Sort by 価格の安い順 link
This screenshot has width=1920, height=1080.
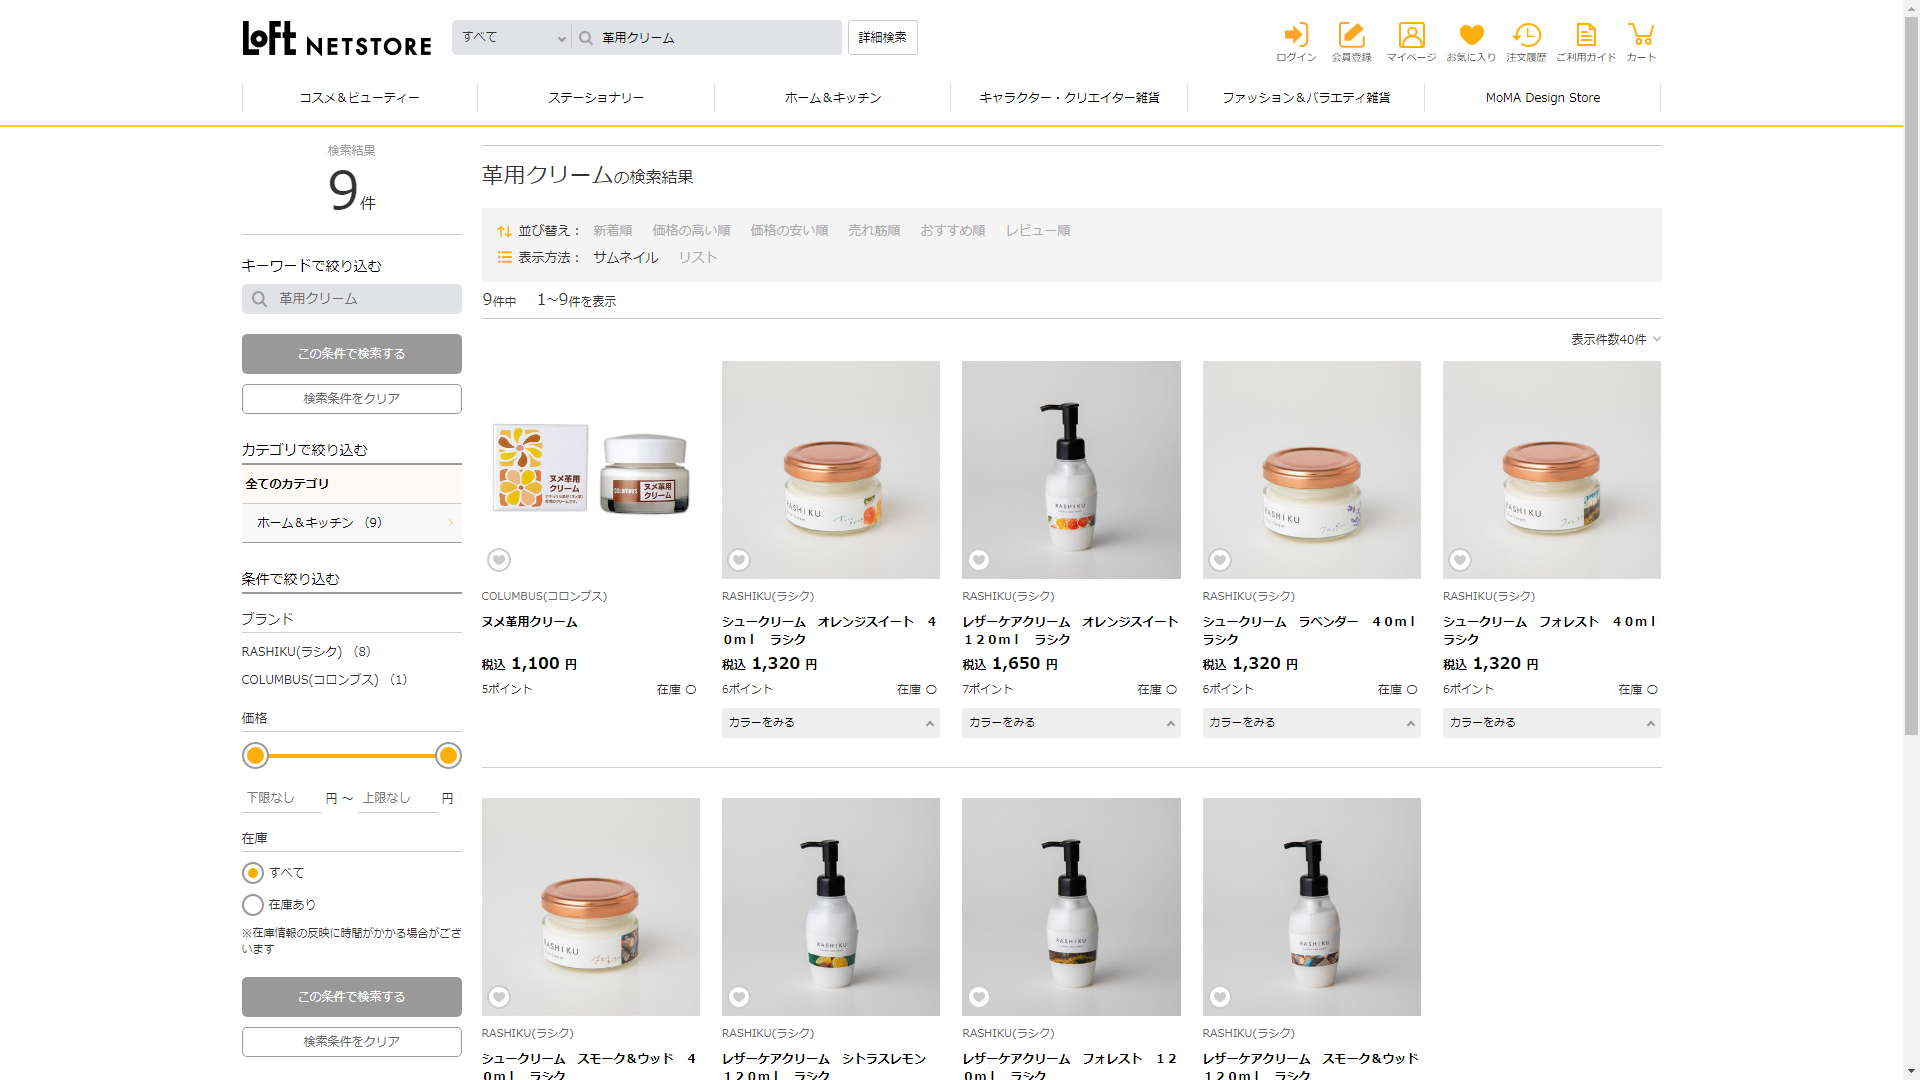789,231
